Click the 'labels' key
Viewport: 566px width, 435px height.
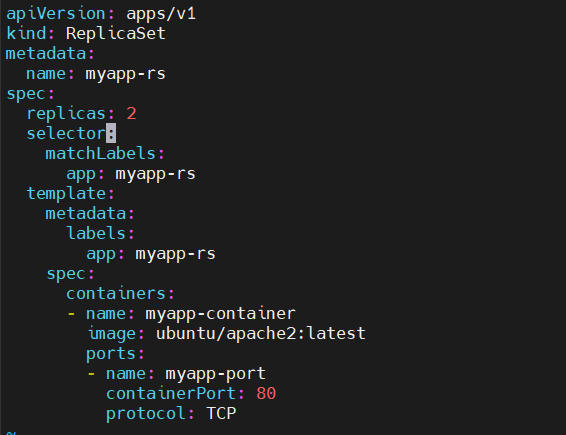pos(96,234)
